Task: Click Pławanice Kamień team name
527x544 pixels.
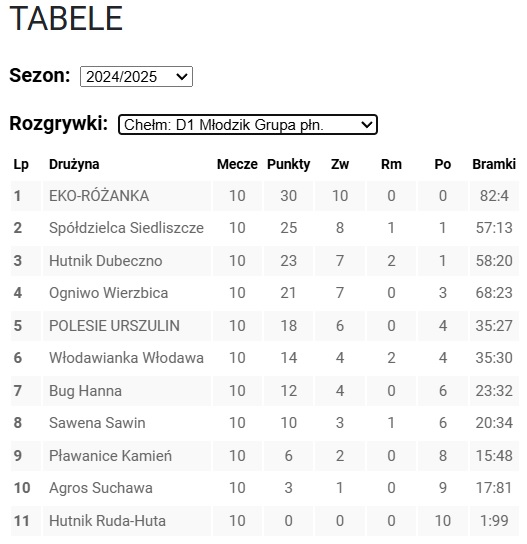Action: (110, 456)
